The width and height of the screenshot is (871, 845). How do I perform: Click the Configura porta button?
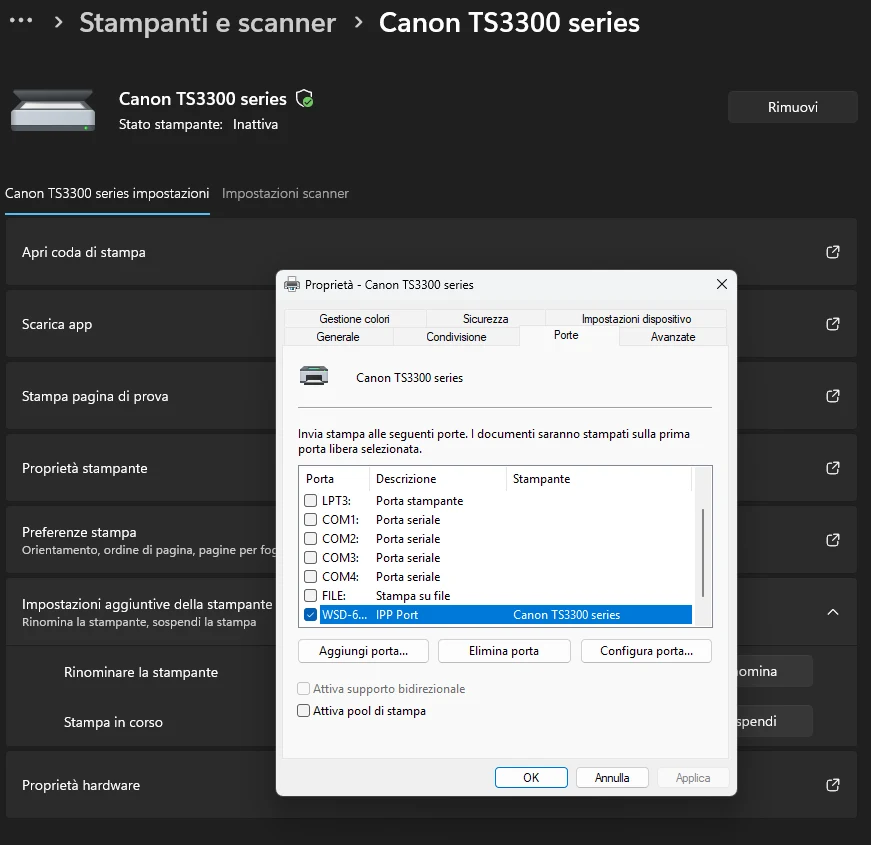click(x=646, y=651)
